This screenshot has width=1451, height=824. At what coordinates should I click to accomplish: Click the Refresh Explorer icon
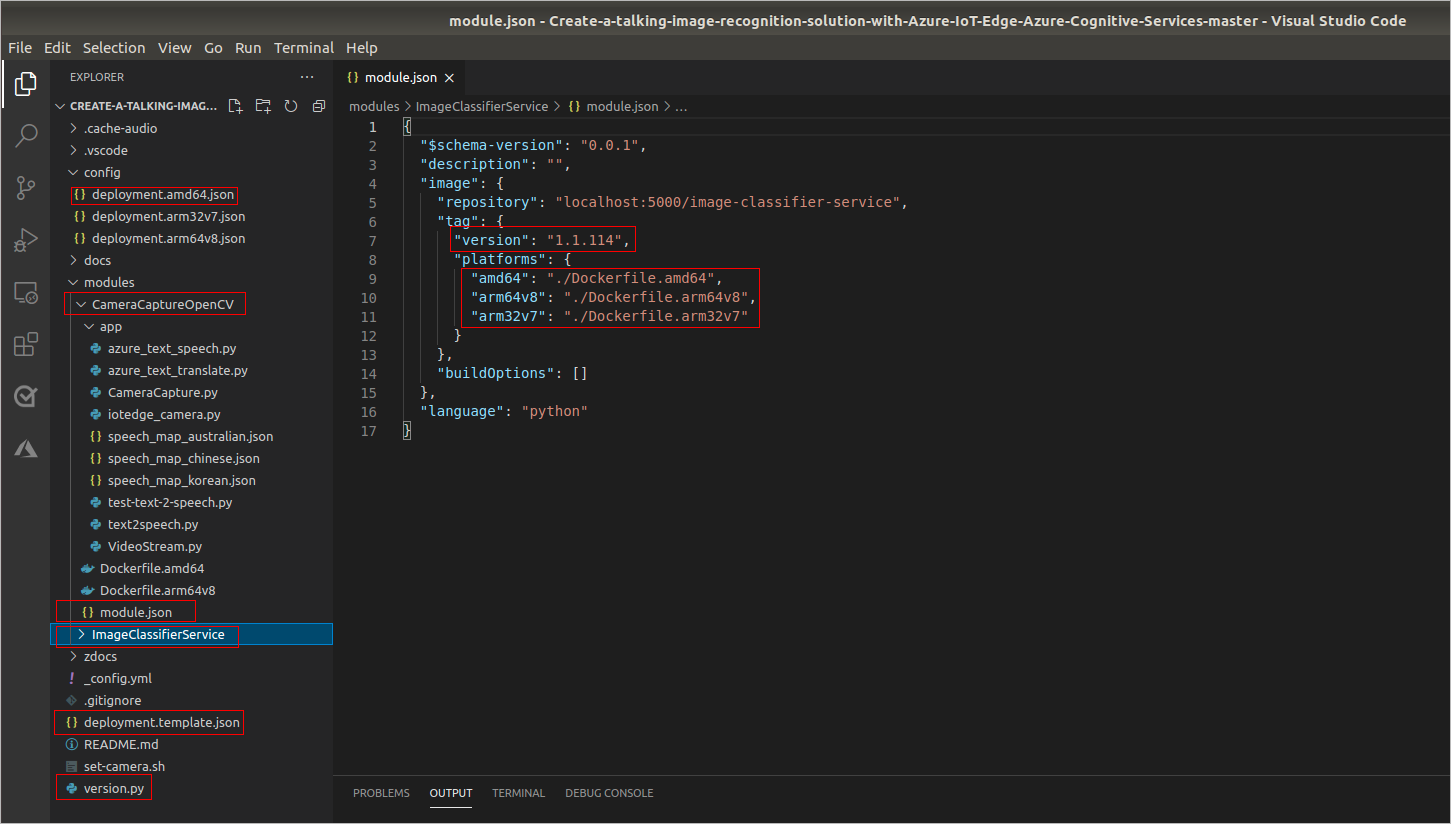291,106
